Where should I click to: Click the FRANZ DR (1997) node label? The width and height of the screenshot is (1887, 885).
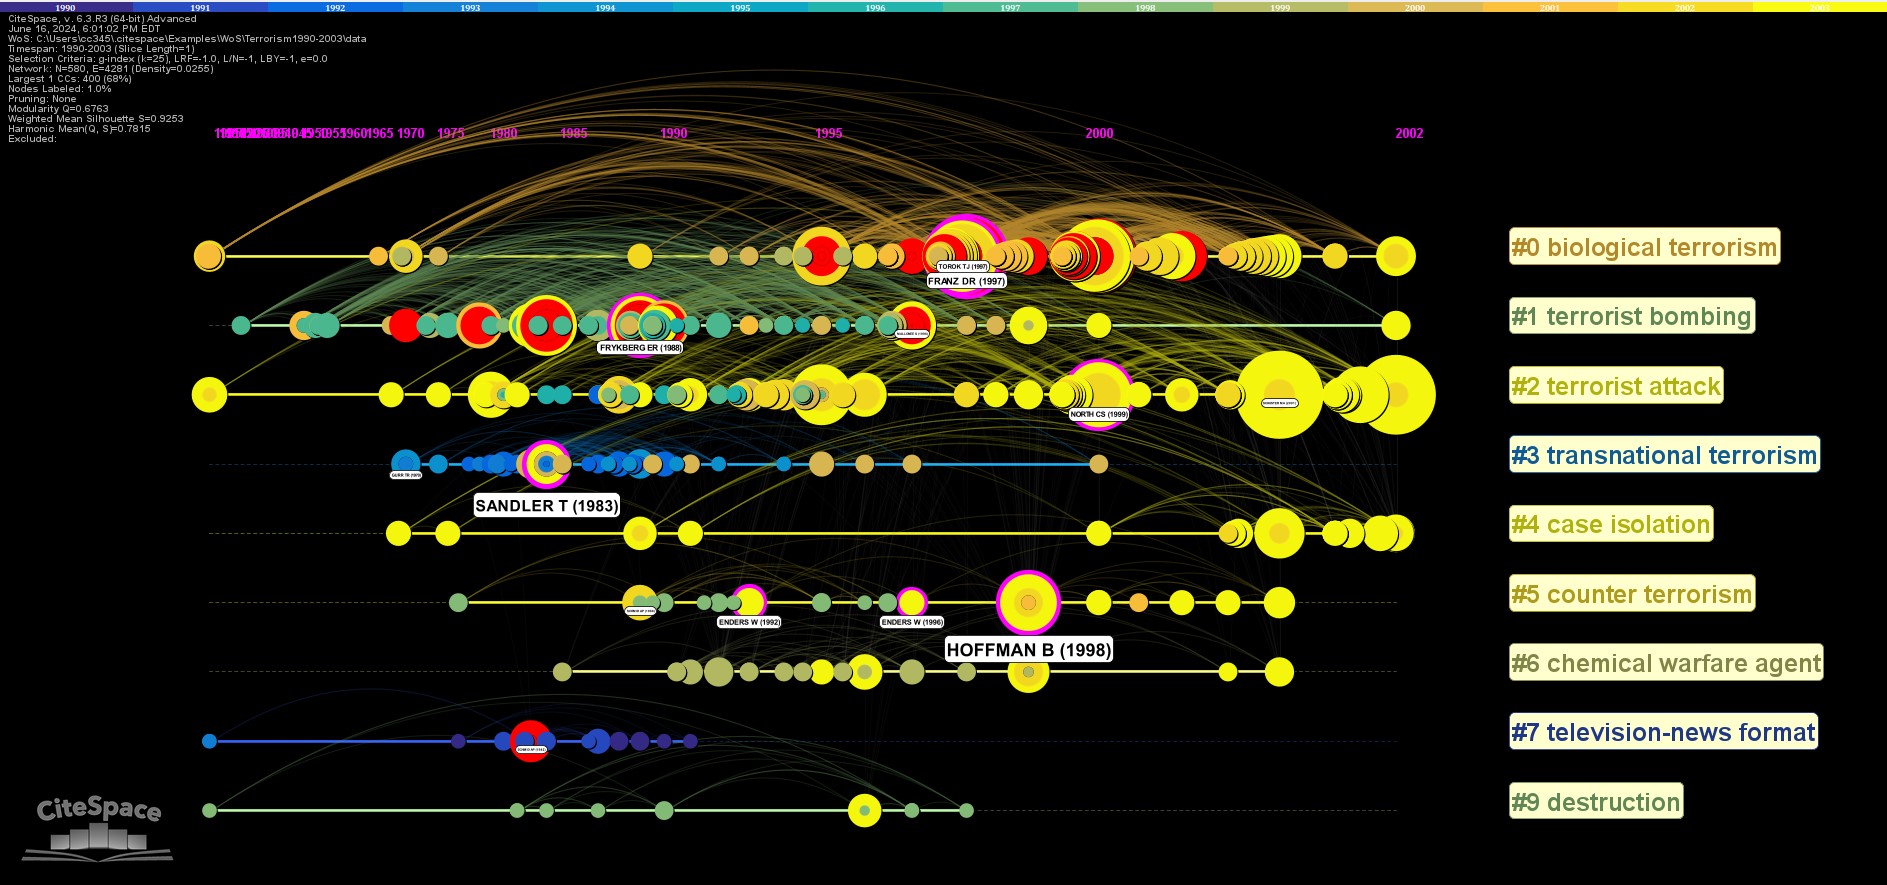966,282
